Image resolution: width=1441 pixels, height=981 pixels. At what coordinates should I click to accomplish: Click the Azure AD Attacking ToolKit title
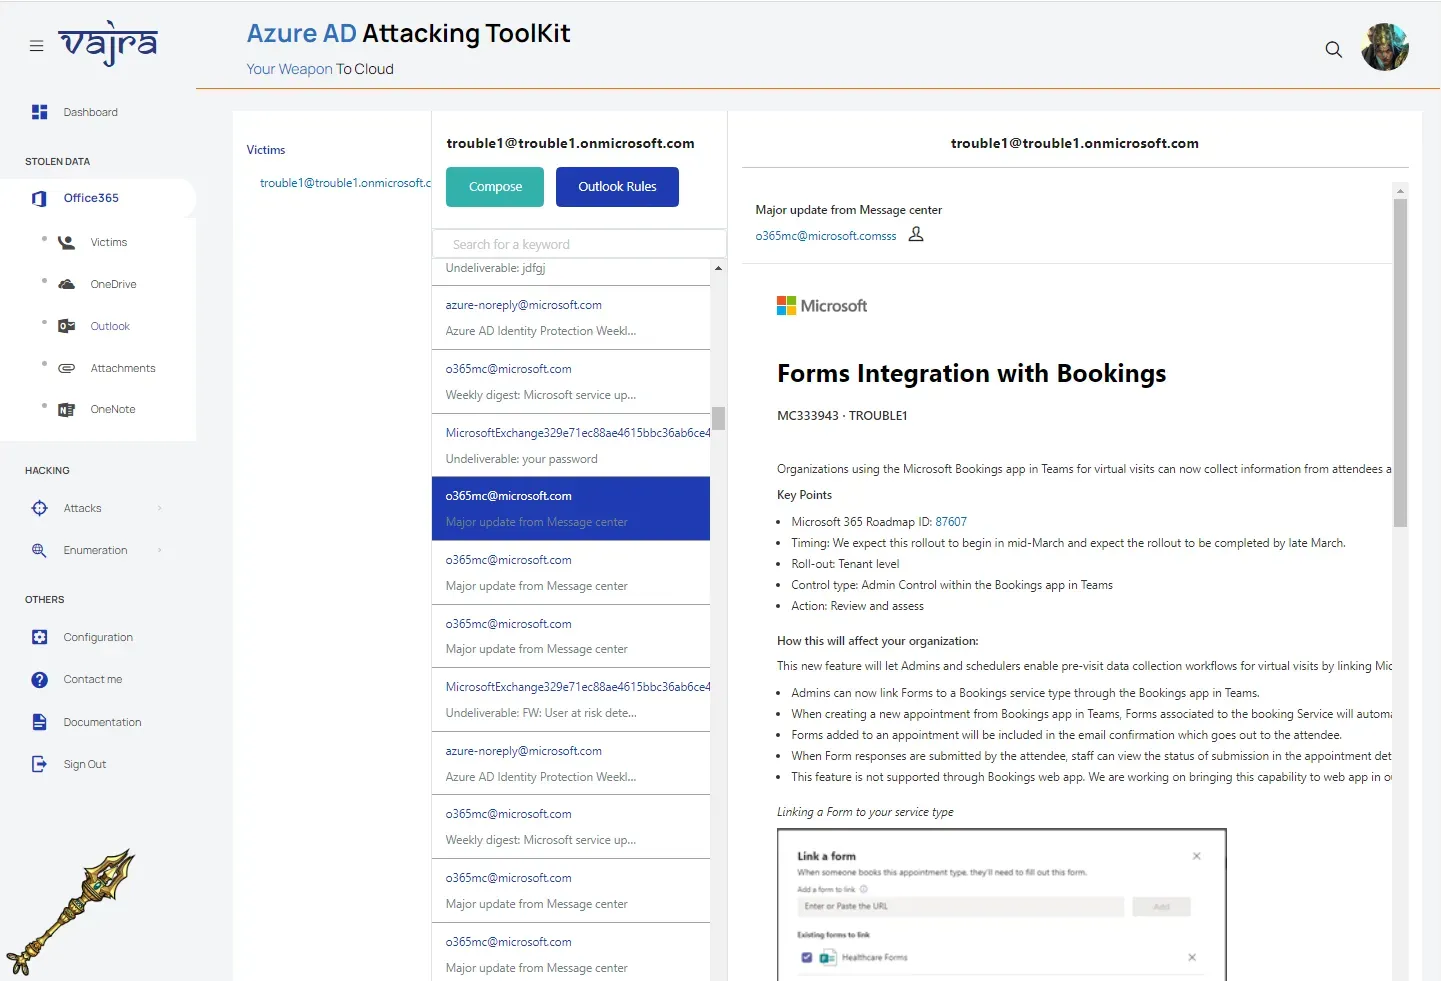[x=408, y=33]
